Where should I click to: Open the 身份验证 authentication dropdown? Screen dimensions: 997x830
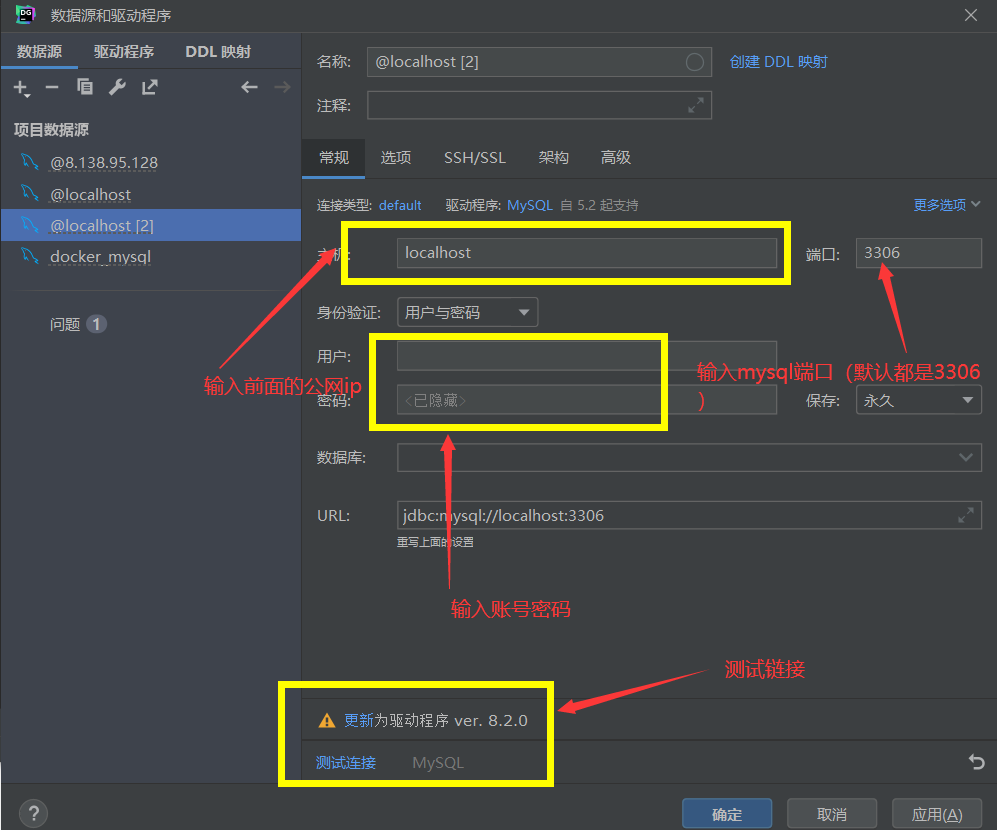[467, 312]
